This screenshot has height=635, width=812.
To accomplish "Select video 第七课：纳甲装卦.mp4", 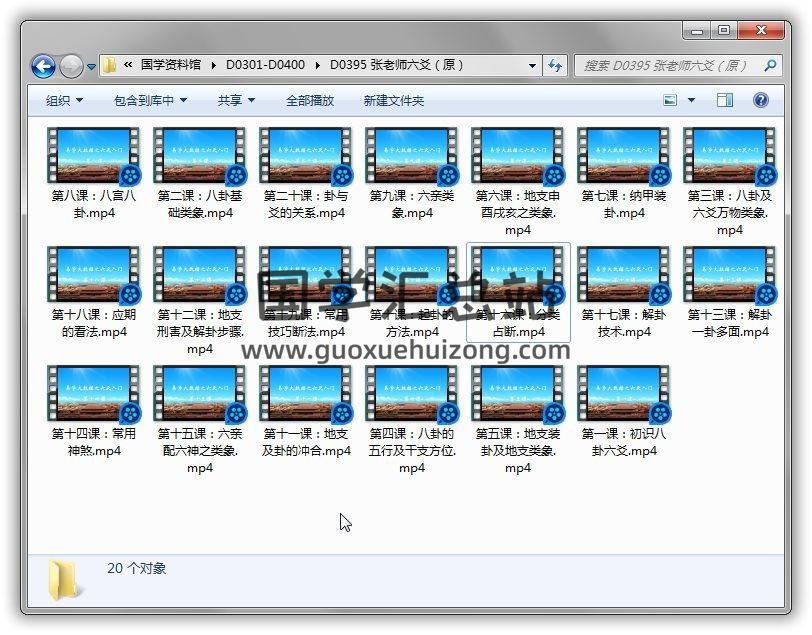I will pyautogui.click(x=624, y=175).
